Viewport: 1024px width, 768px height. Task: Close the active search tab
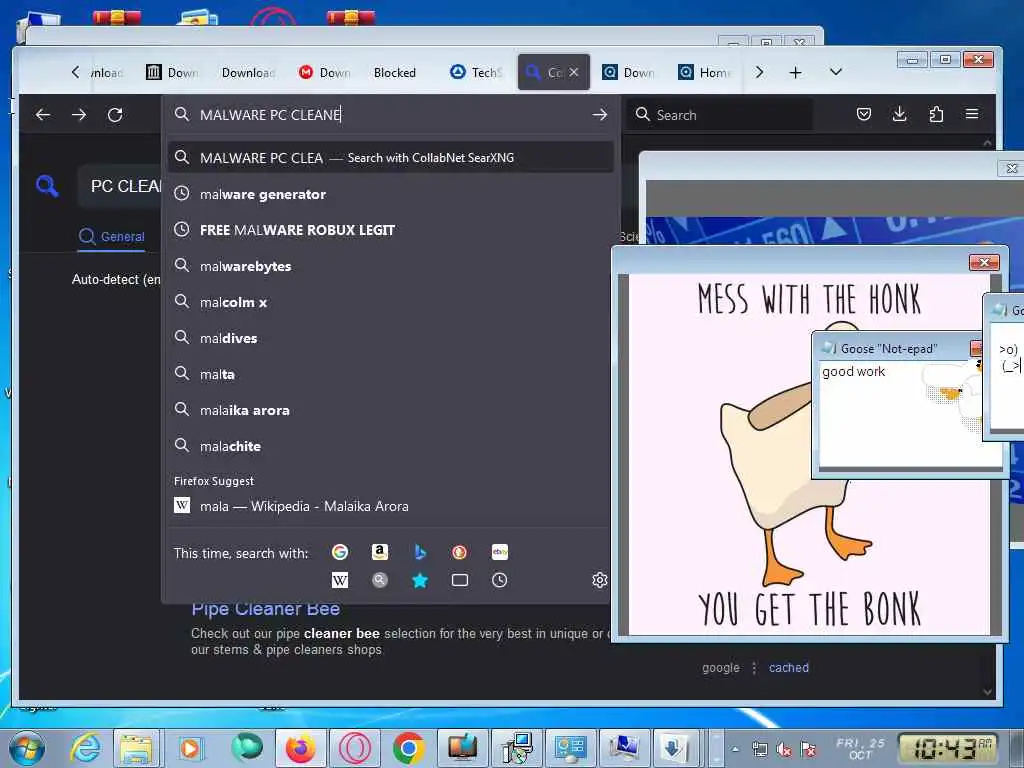tap(573, 72)
